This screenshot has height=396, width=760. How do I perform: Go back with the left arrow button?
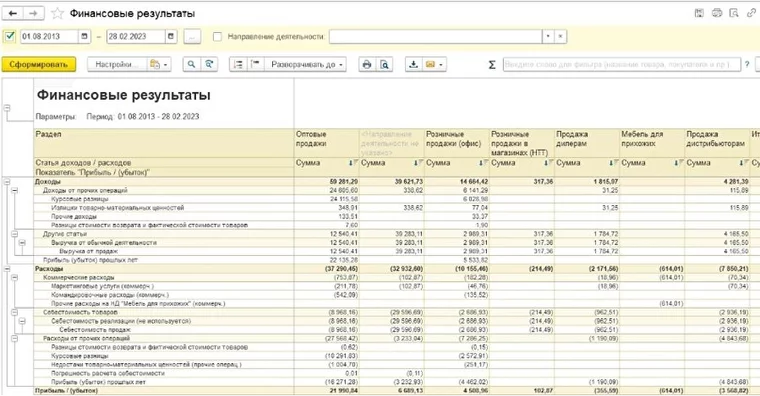click(x=13, y=13)
